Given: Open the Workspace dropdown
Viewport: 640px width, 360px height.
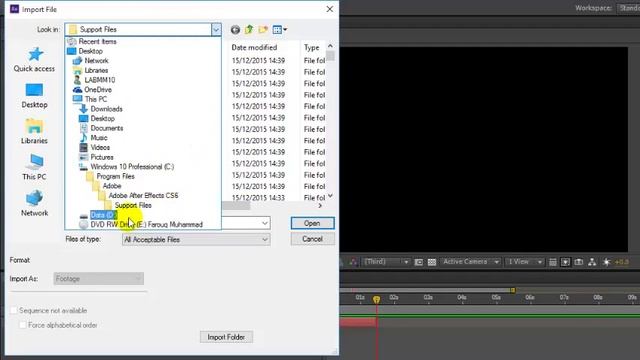Looking at the screenshot, I should click(629, 8).
